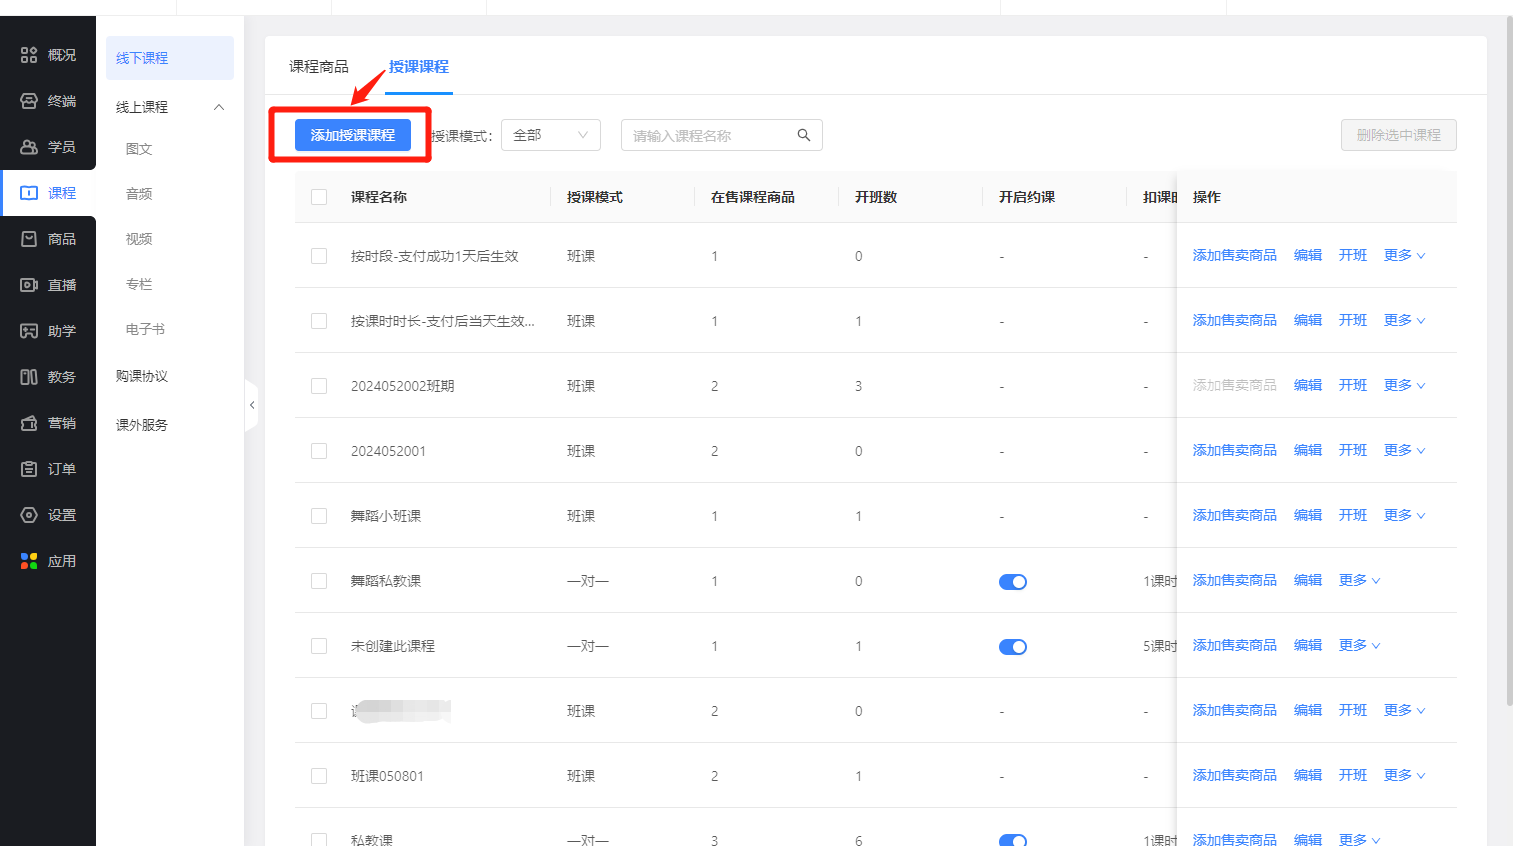Open the 商品 sidebar icon
Screen dimensions: 1513x846
tap(29, 239)
